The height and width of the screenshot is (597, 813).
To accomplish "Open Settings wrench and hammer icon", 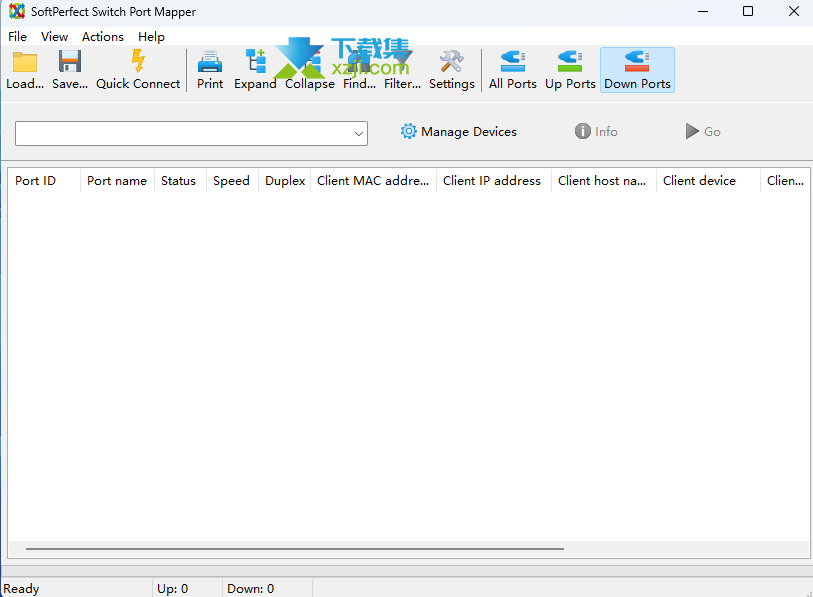I will (452, 62).
